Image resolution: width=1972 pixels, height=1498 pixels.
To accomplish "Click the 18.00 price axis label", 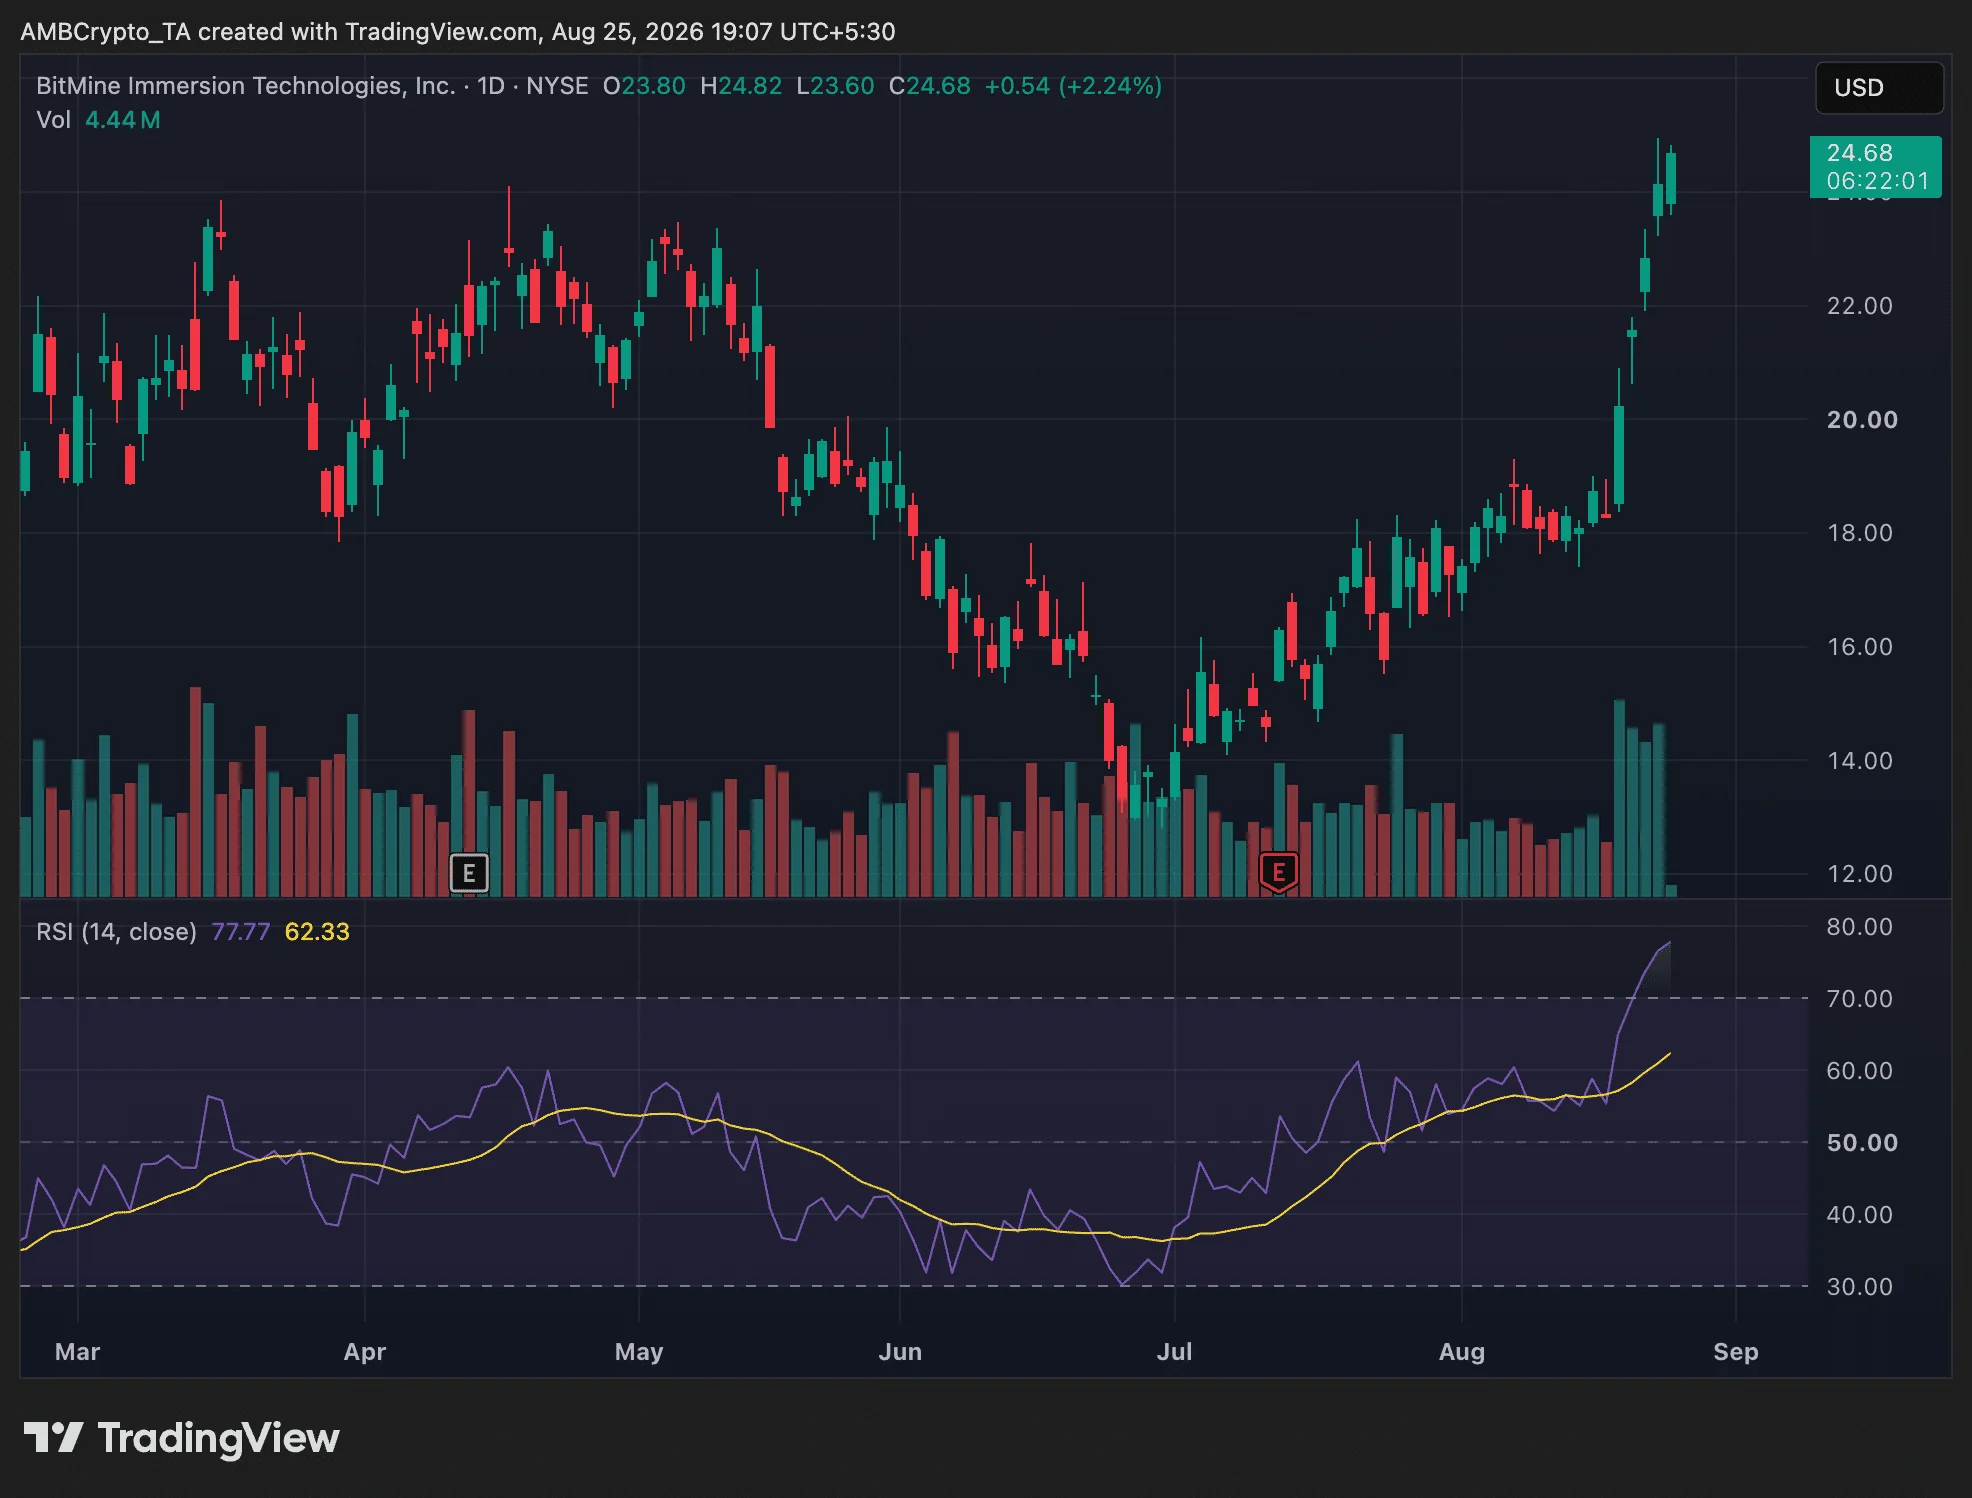I will point(1860,533).
